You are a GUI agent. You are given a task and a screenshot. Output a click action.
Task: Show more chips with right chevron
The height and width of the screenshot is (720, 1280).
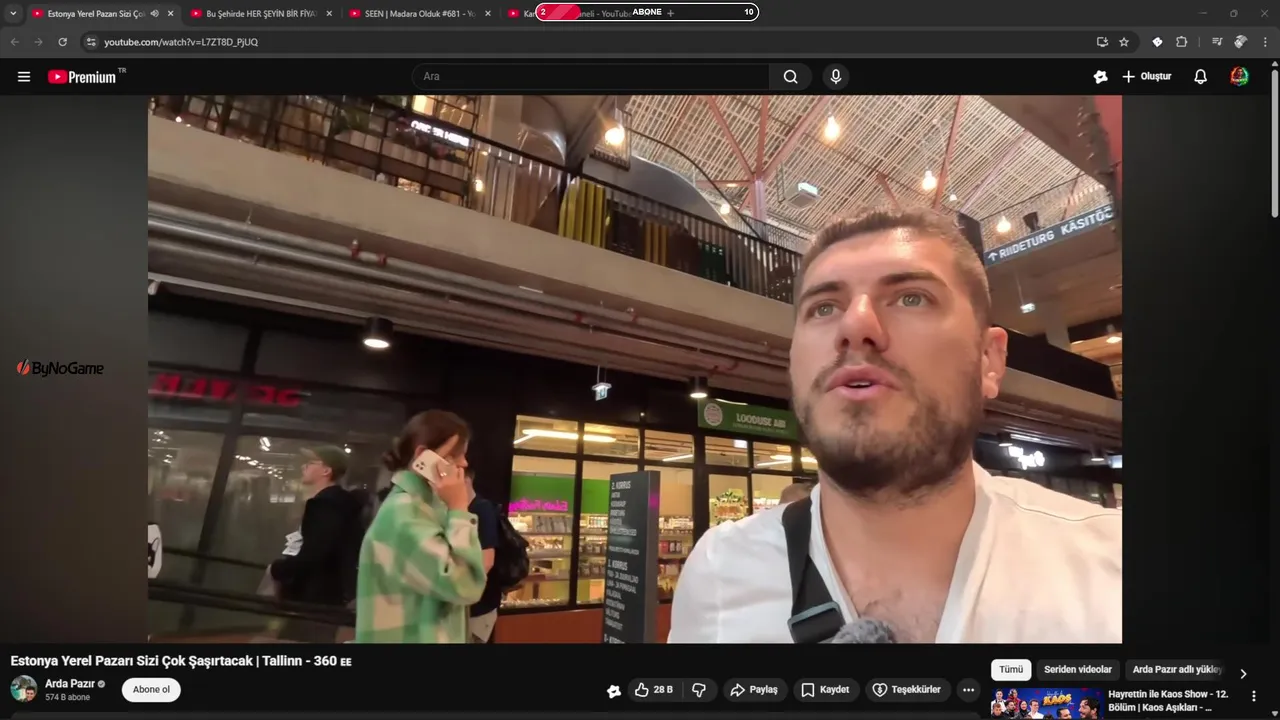(x=1243, y=674)
